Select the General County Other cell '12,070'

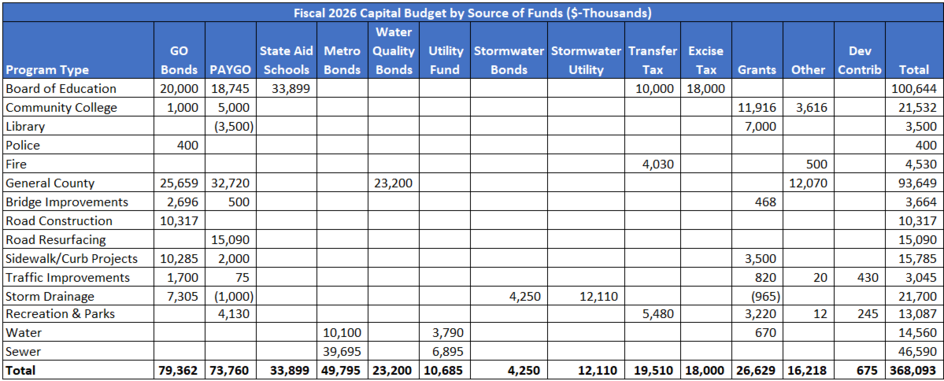click(809, 183)
